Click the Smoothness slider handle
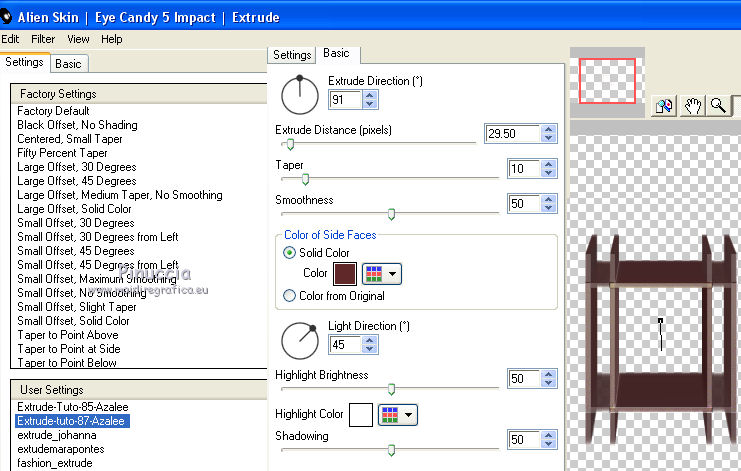The image size is (741, 471). point(391,214)
